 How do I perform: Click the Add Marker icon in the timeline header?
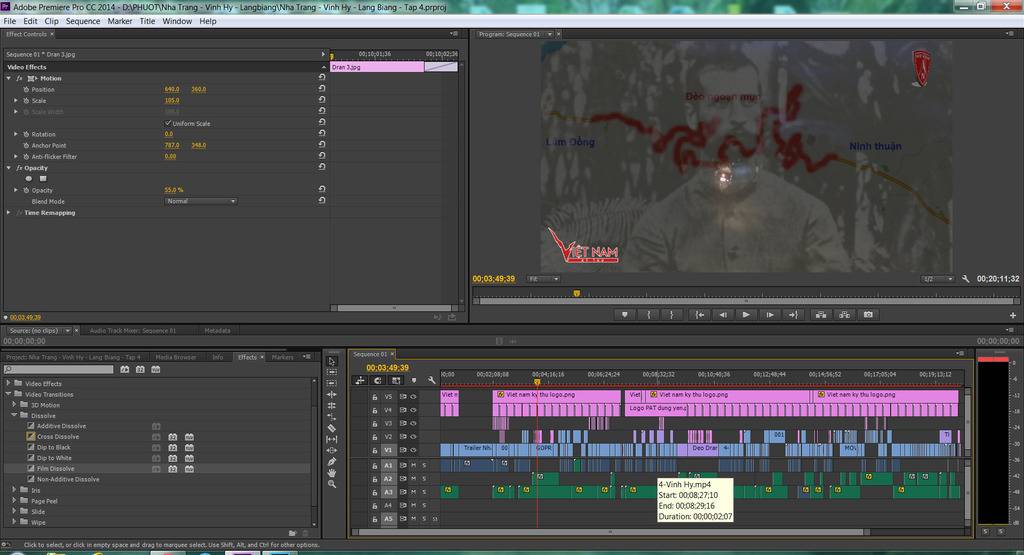[413, 380]
